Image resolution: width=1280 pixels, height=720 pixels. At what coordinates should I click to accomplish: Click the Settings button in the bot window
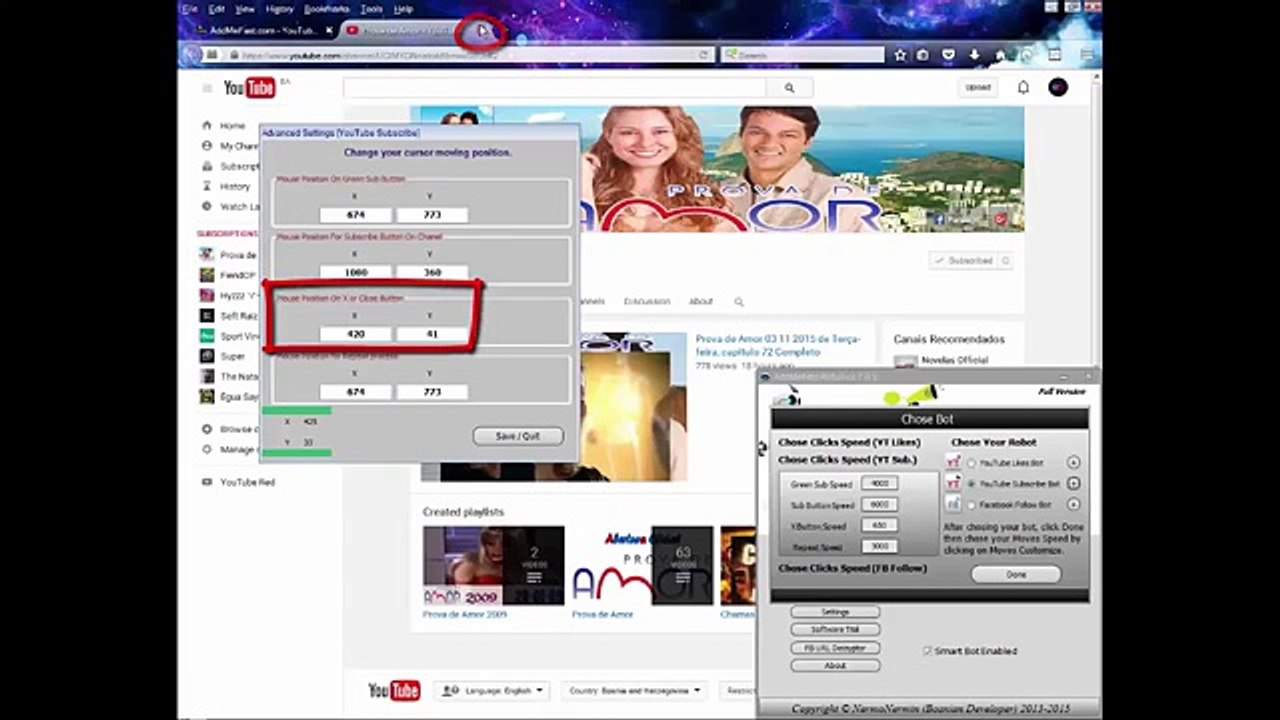pos(835,611)
